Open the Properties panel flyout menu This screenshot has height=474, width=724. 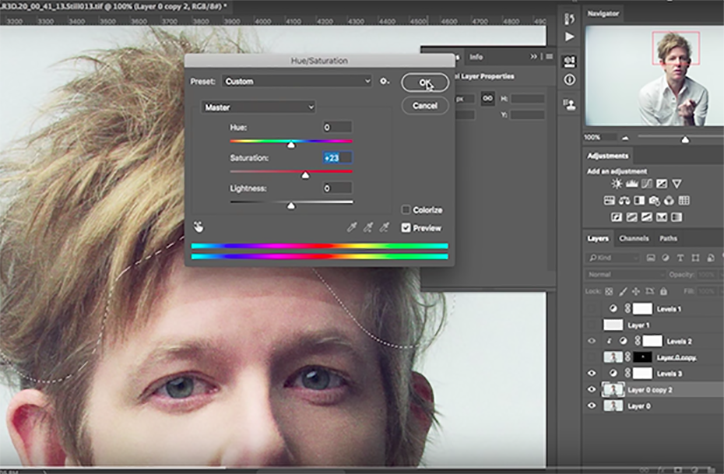[549, 56]
